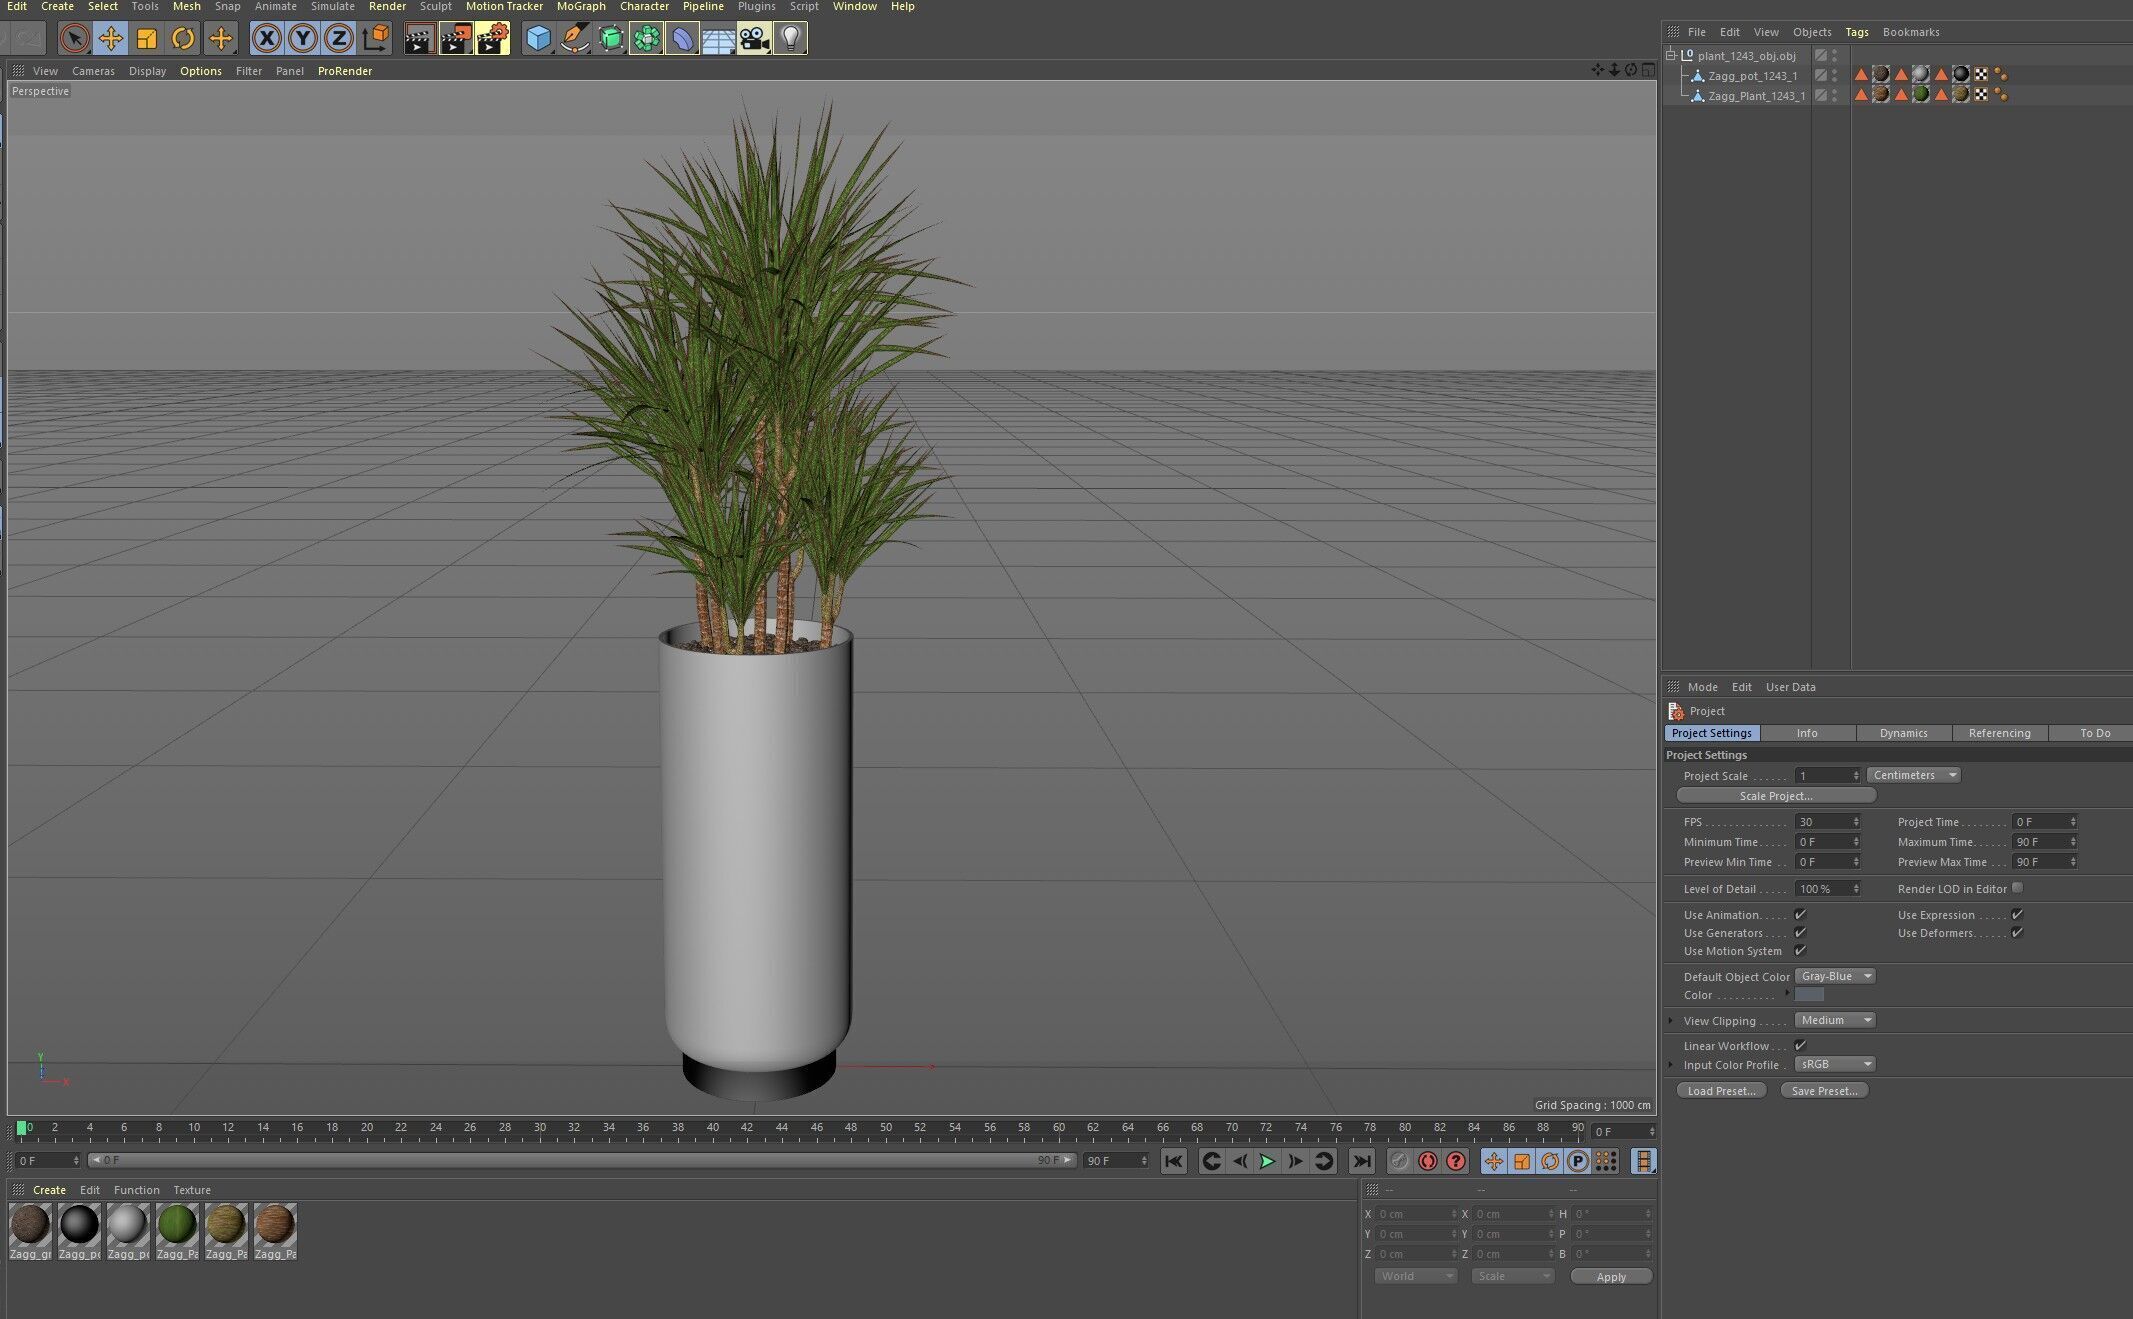The width and height of the screenshot is (2133, 1319).
Task: Add a Floor environment object
Action: (x=718, y=39)
